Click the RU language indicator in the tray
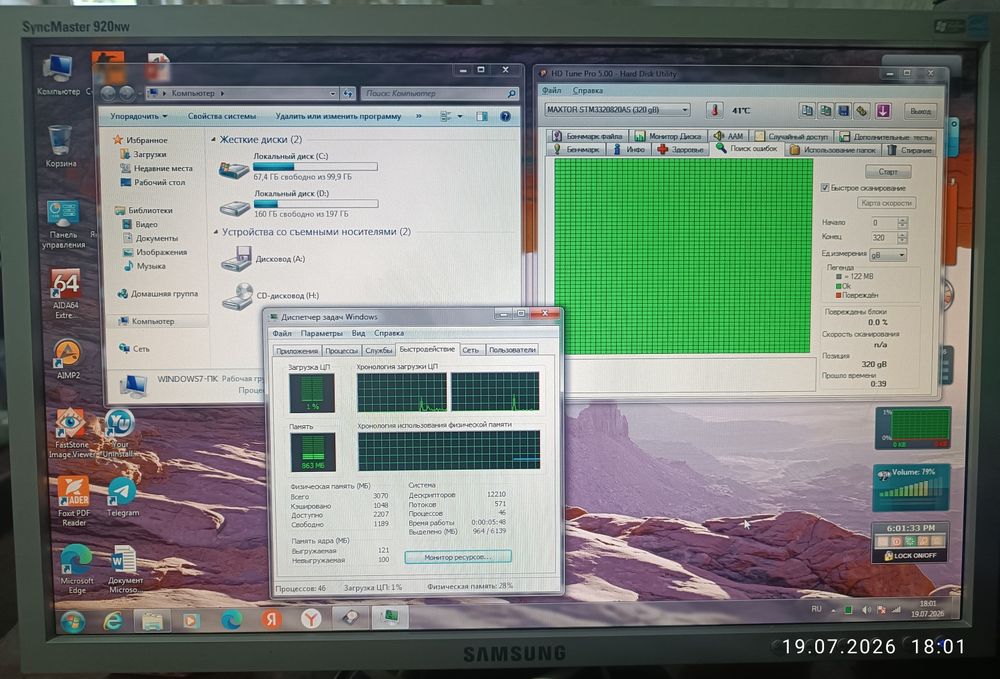Viewport: 1000px width, 679px height. 816,609
